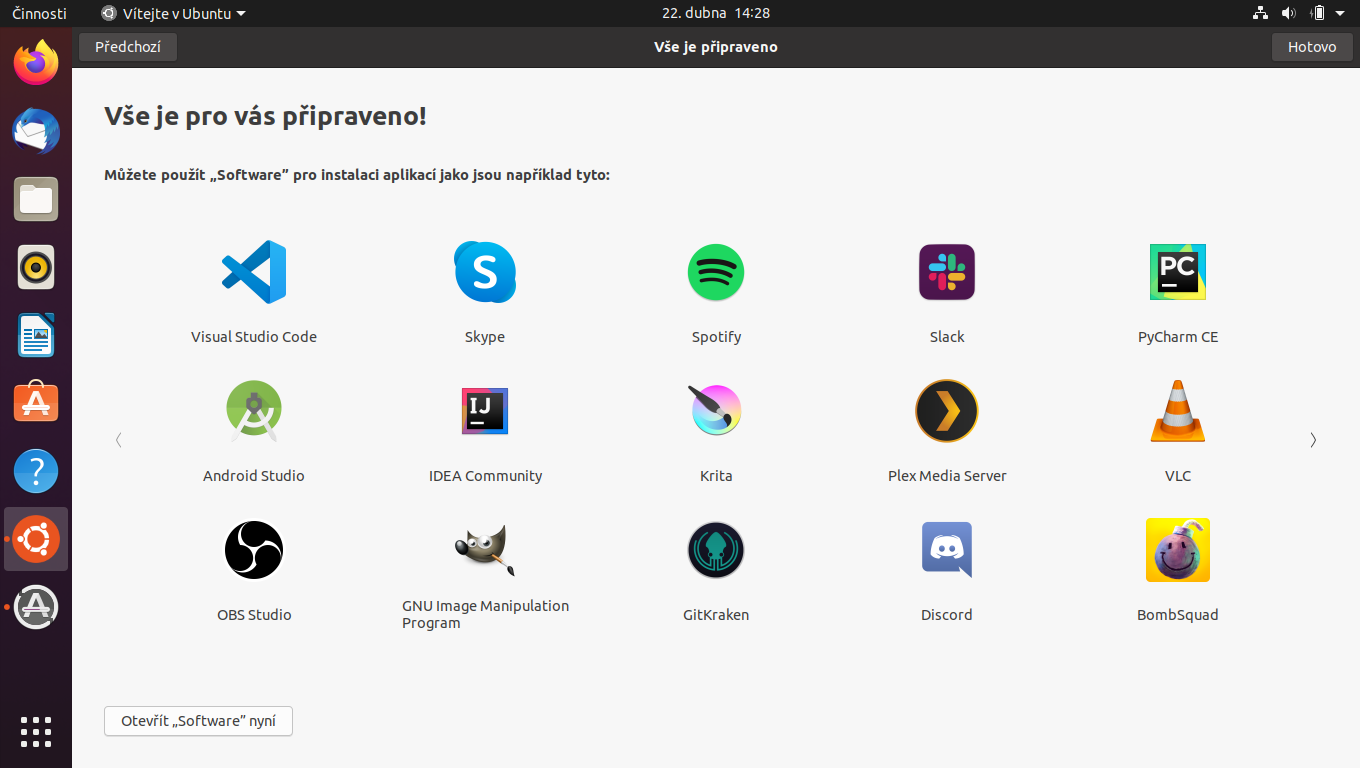Select the IDEA Community icon
Screen dimensions: 1360x768
[485, 411]
